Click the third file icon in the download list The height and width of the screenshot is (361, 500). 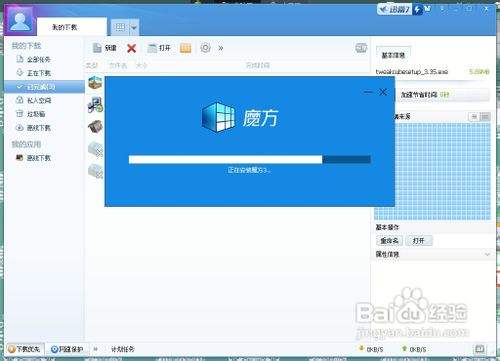click(x=95, y=127)
